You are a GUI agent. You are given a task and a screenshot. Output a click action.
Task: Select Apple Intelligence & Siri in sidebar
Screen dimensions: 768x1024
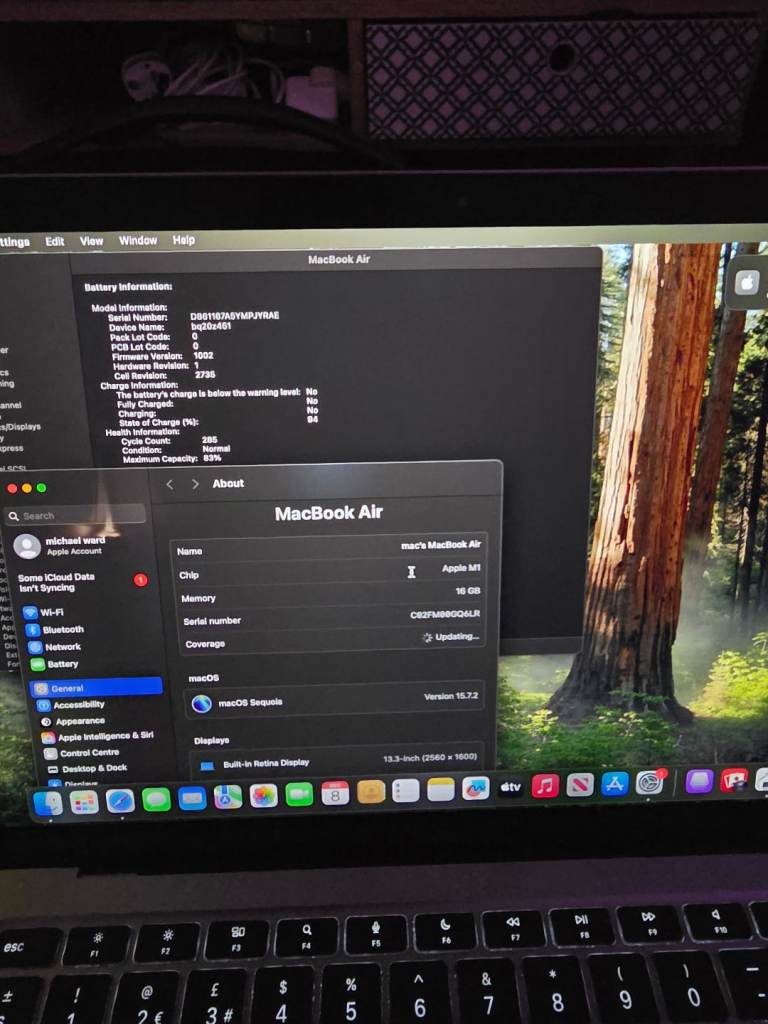click(x=98, y=736)
